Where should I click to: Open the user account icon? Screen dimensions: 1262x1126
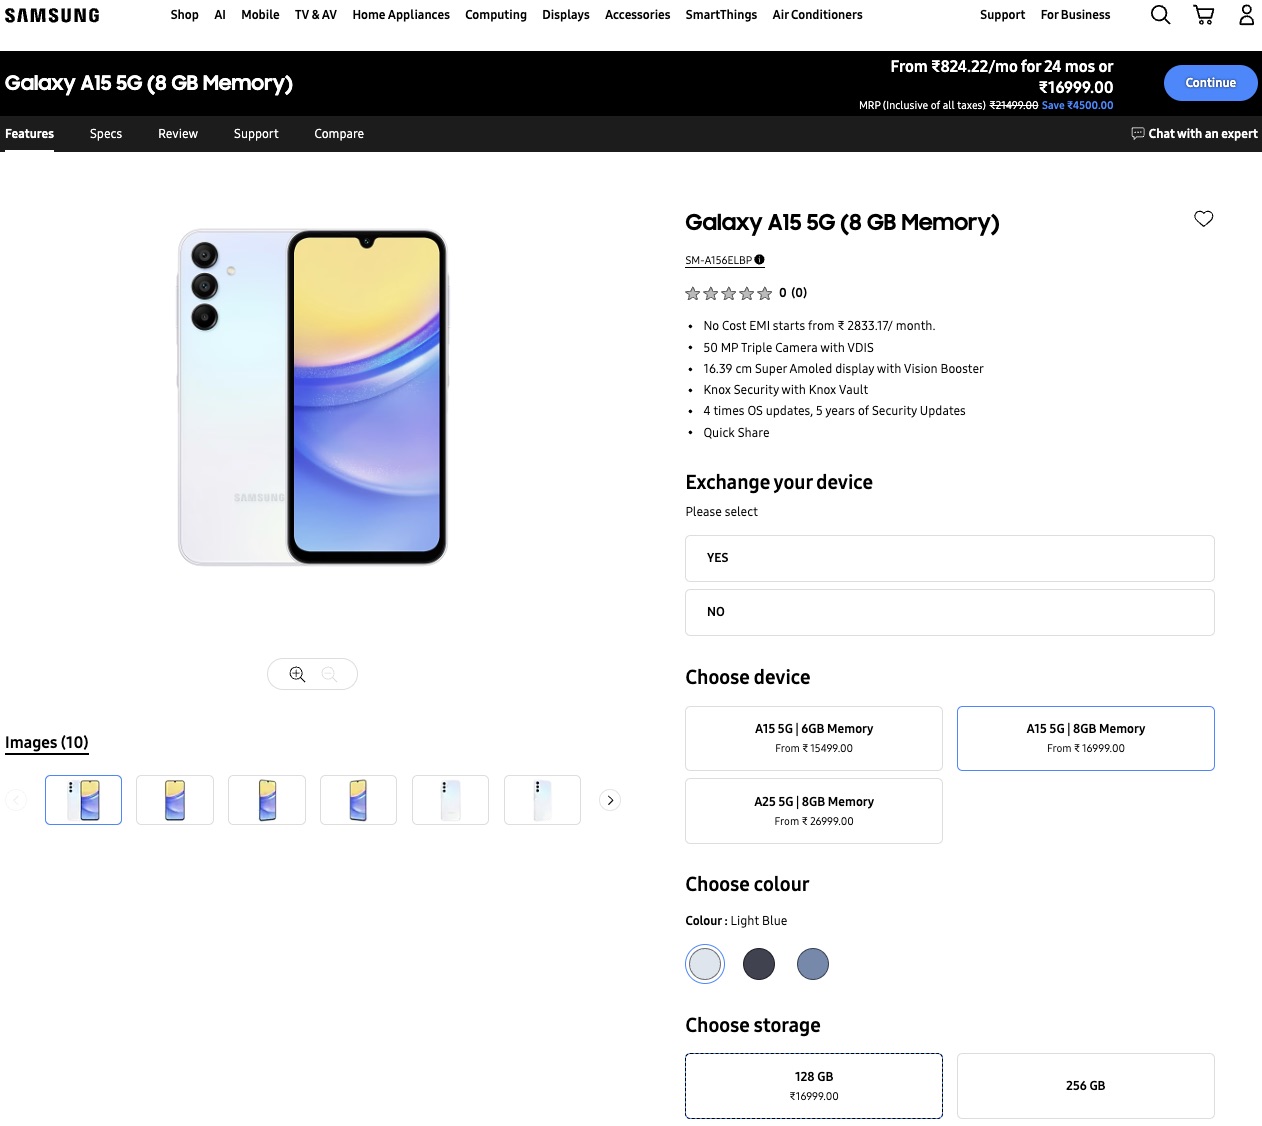point(1246,15)
